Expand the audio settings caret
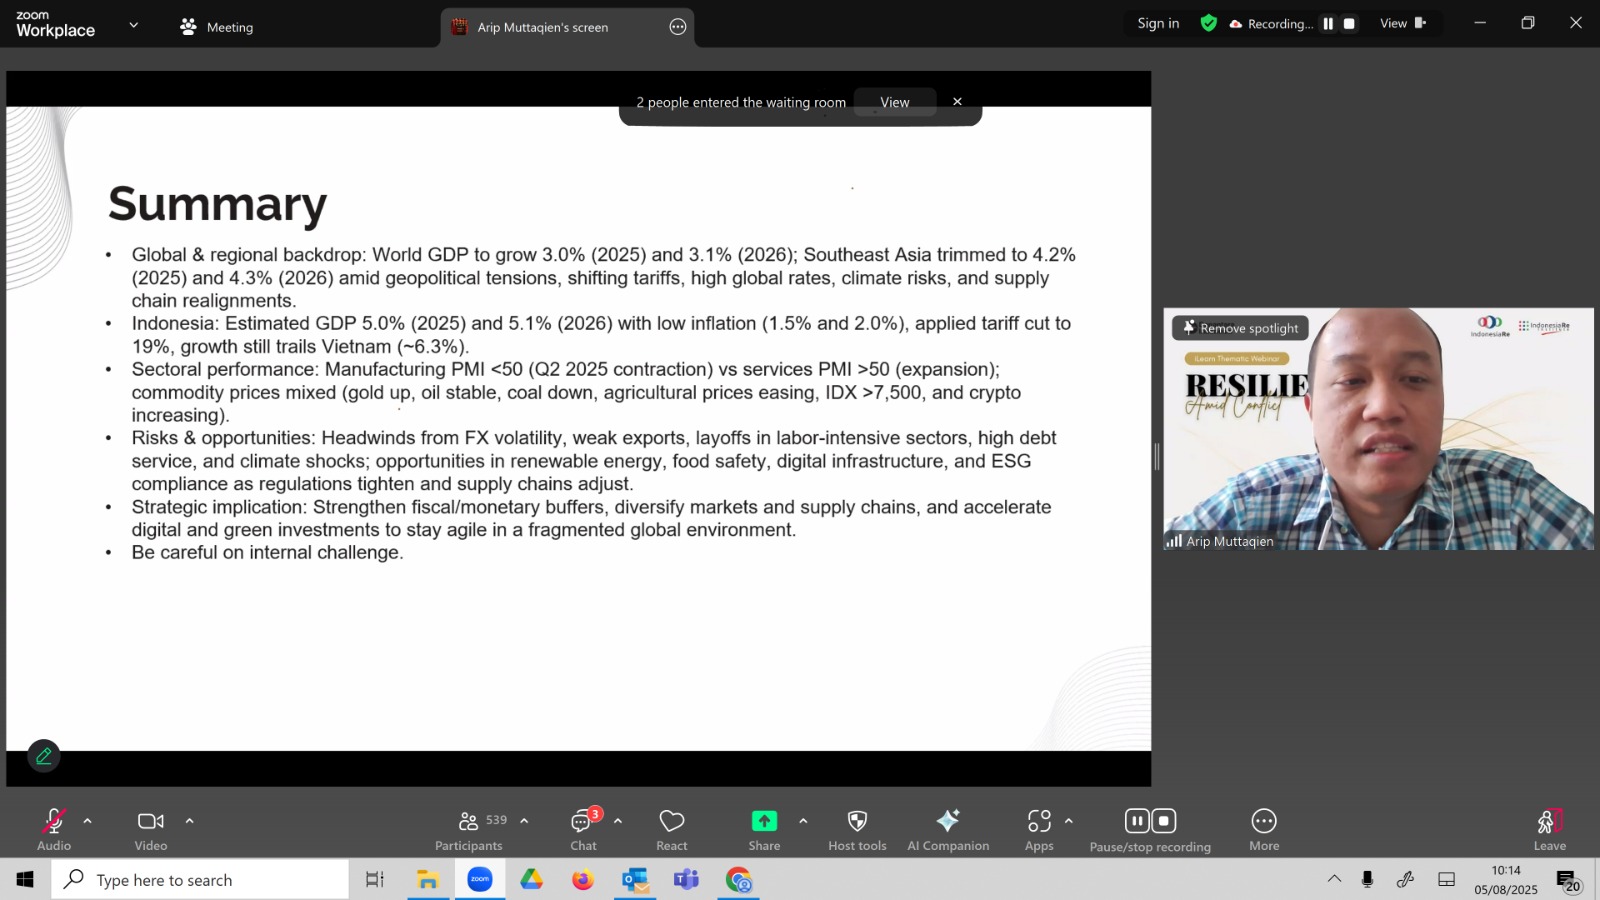The image size is (1600, 900). [87, 821]
